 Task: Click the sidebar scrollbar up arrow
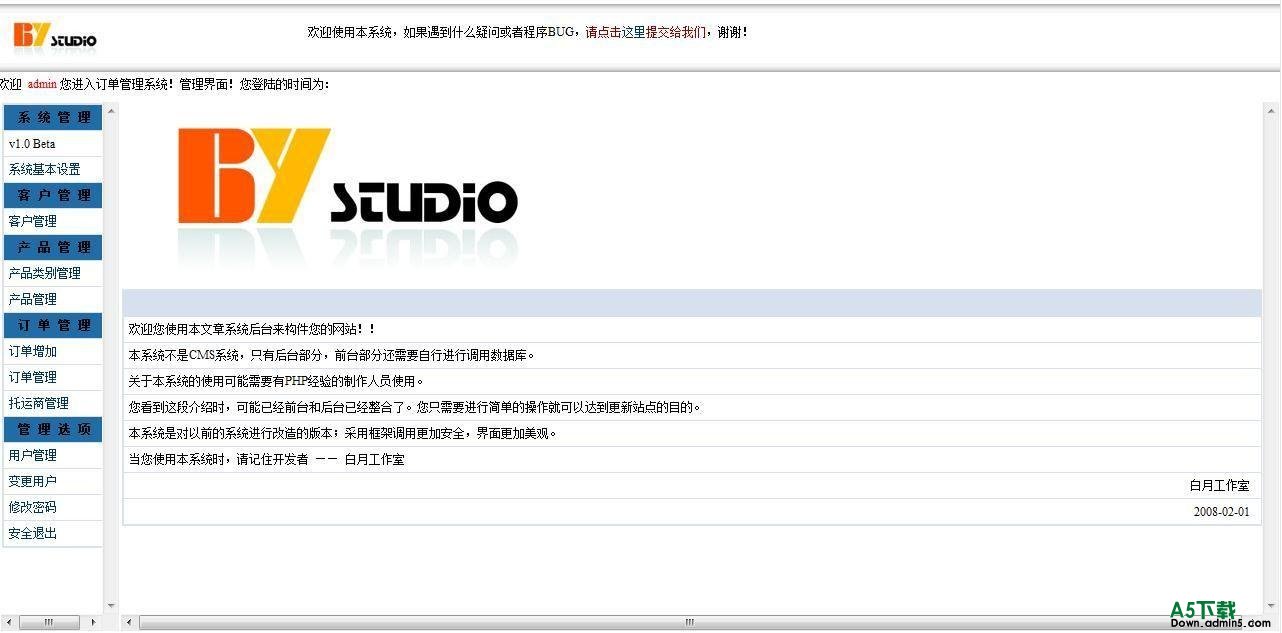[x=111, y=109]
